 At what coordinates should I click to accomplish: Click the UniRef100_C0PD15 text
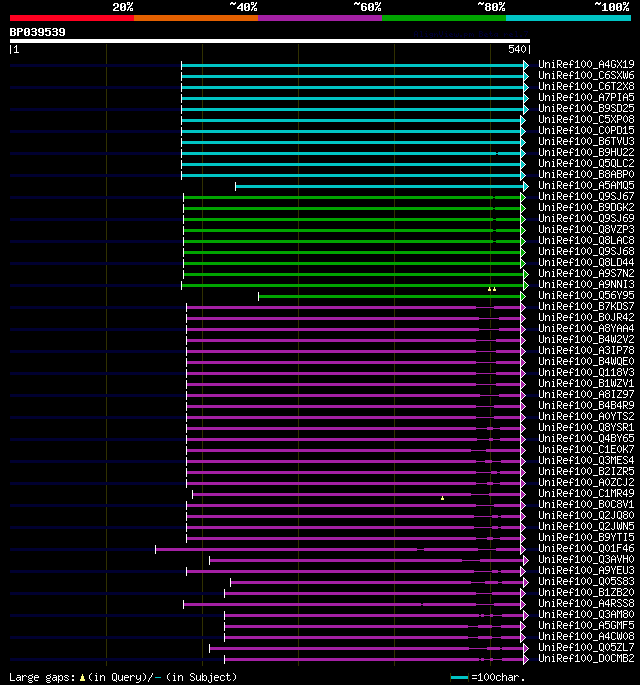tap(586, 130)
